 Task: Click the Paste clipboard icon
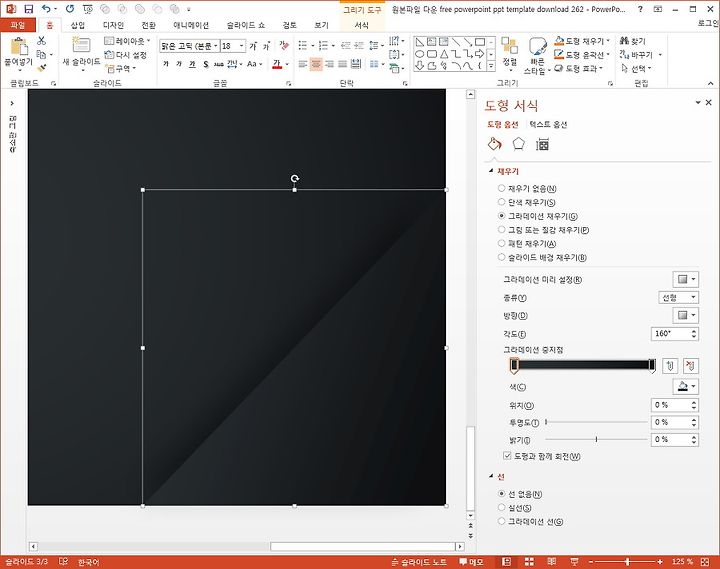(19, 47)
